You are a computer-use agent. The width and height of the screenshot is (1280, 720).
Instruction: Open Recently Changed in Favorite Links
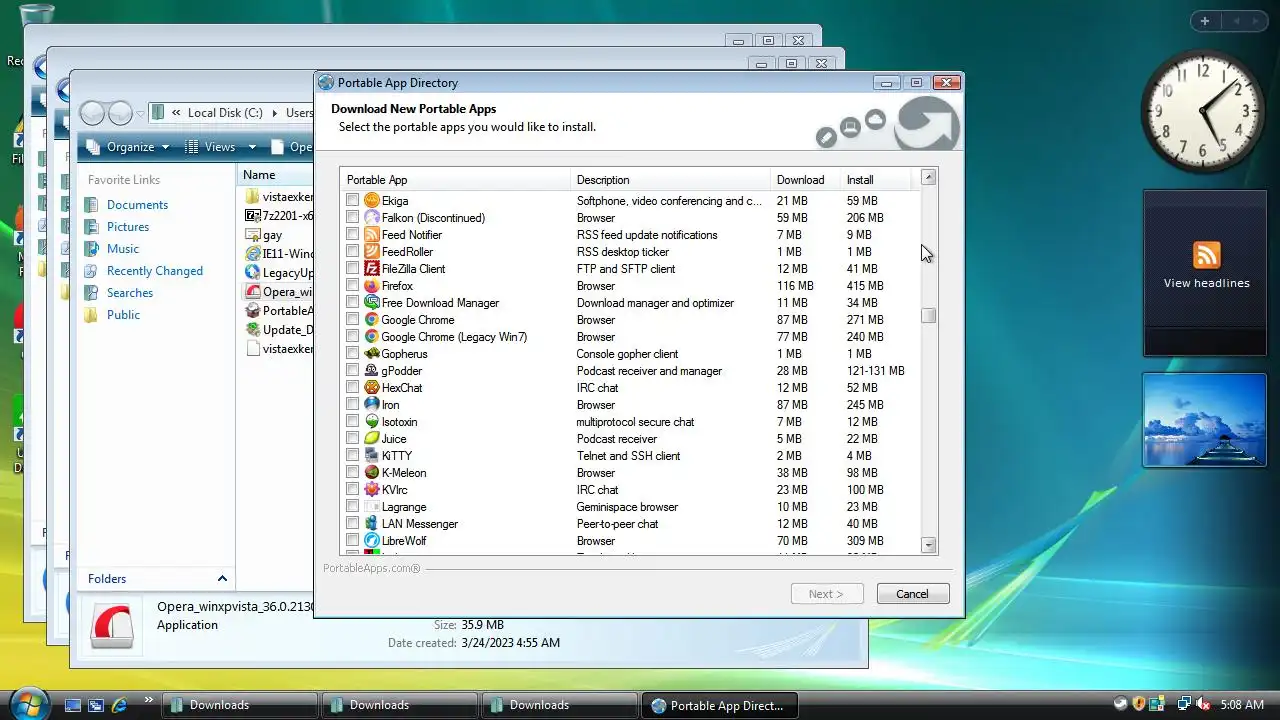pyautogui.click(x=155, y=271)
